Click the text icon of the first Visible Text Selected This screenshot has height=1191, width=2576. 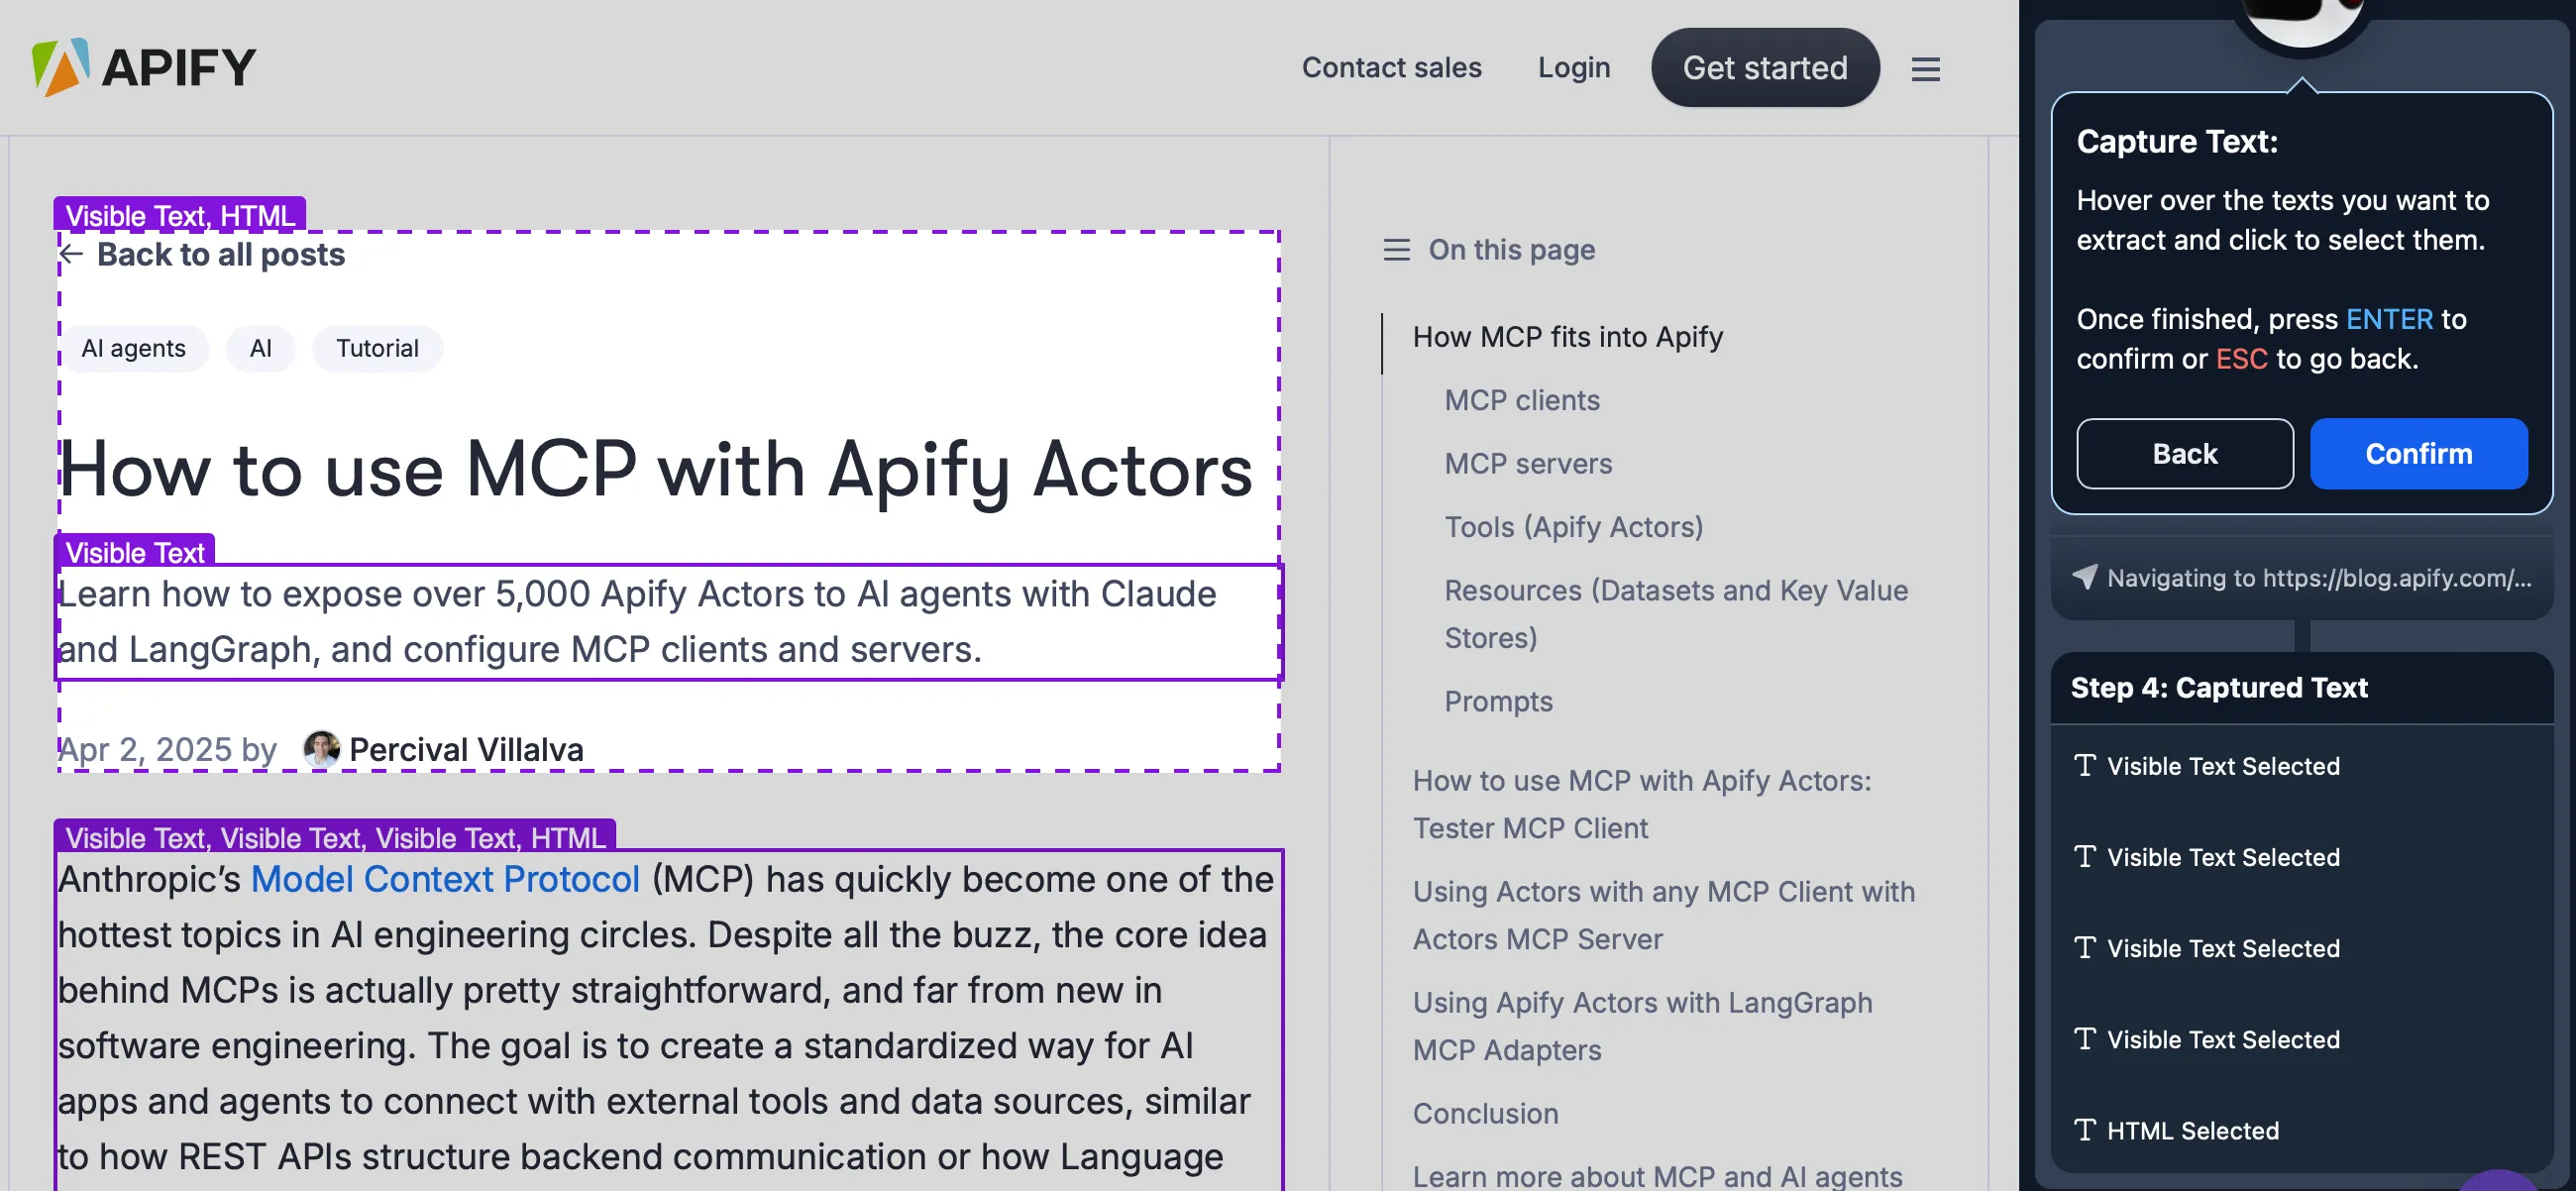click(2084, 765)
